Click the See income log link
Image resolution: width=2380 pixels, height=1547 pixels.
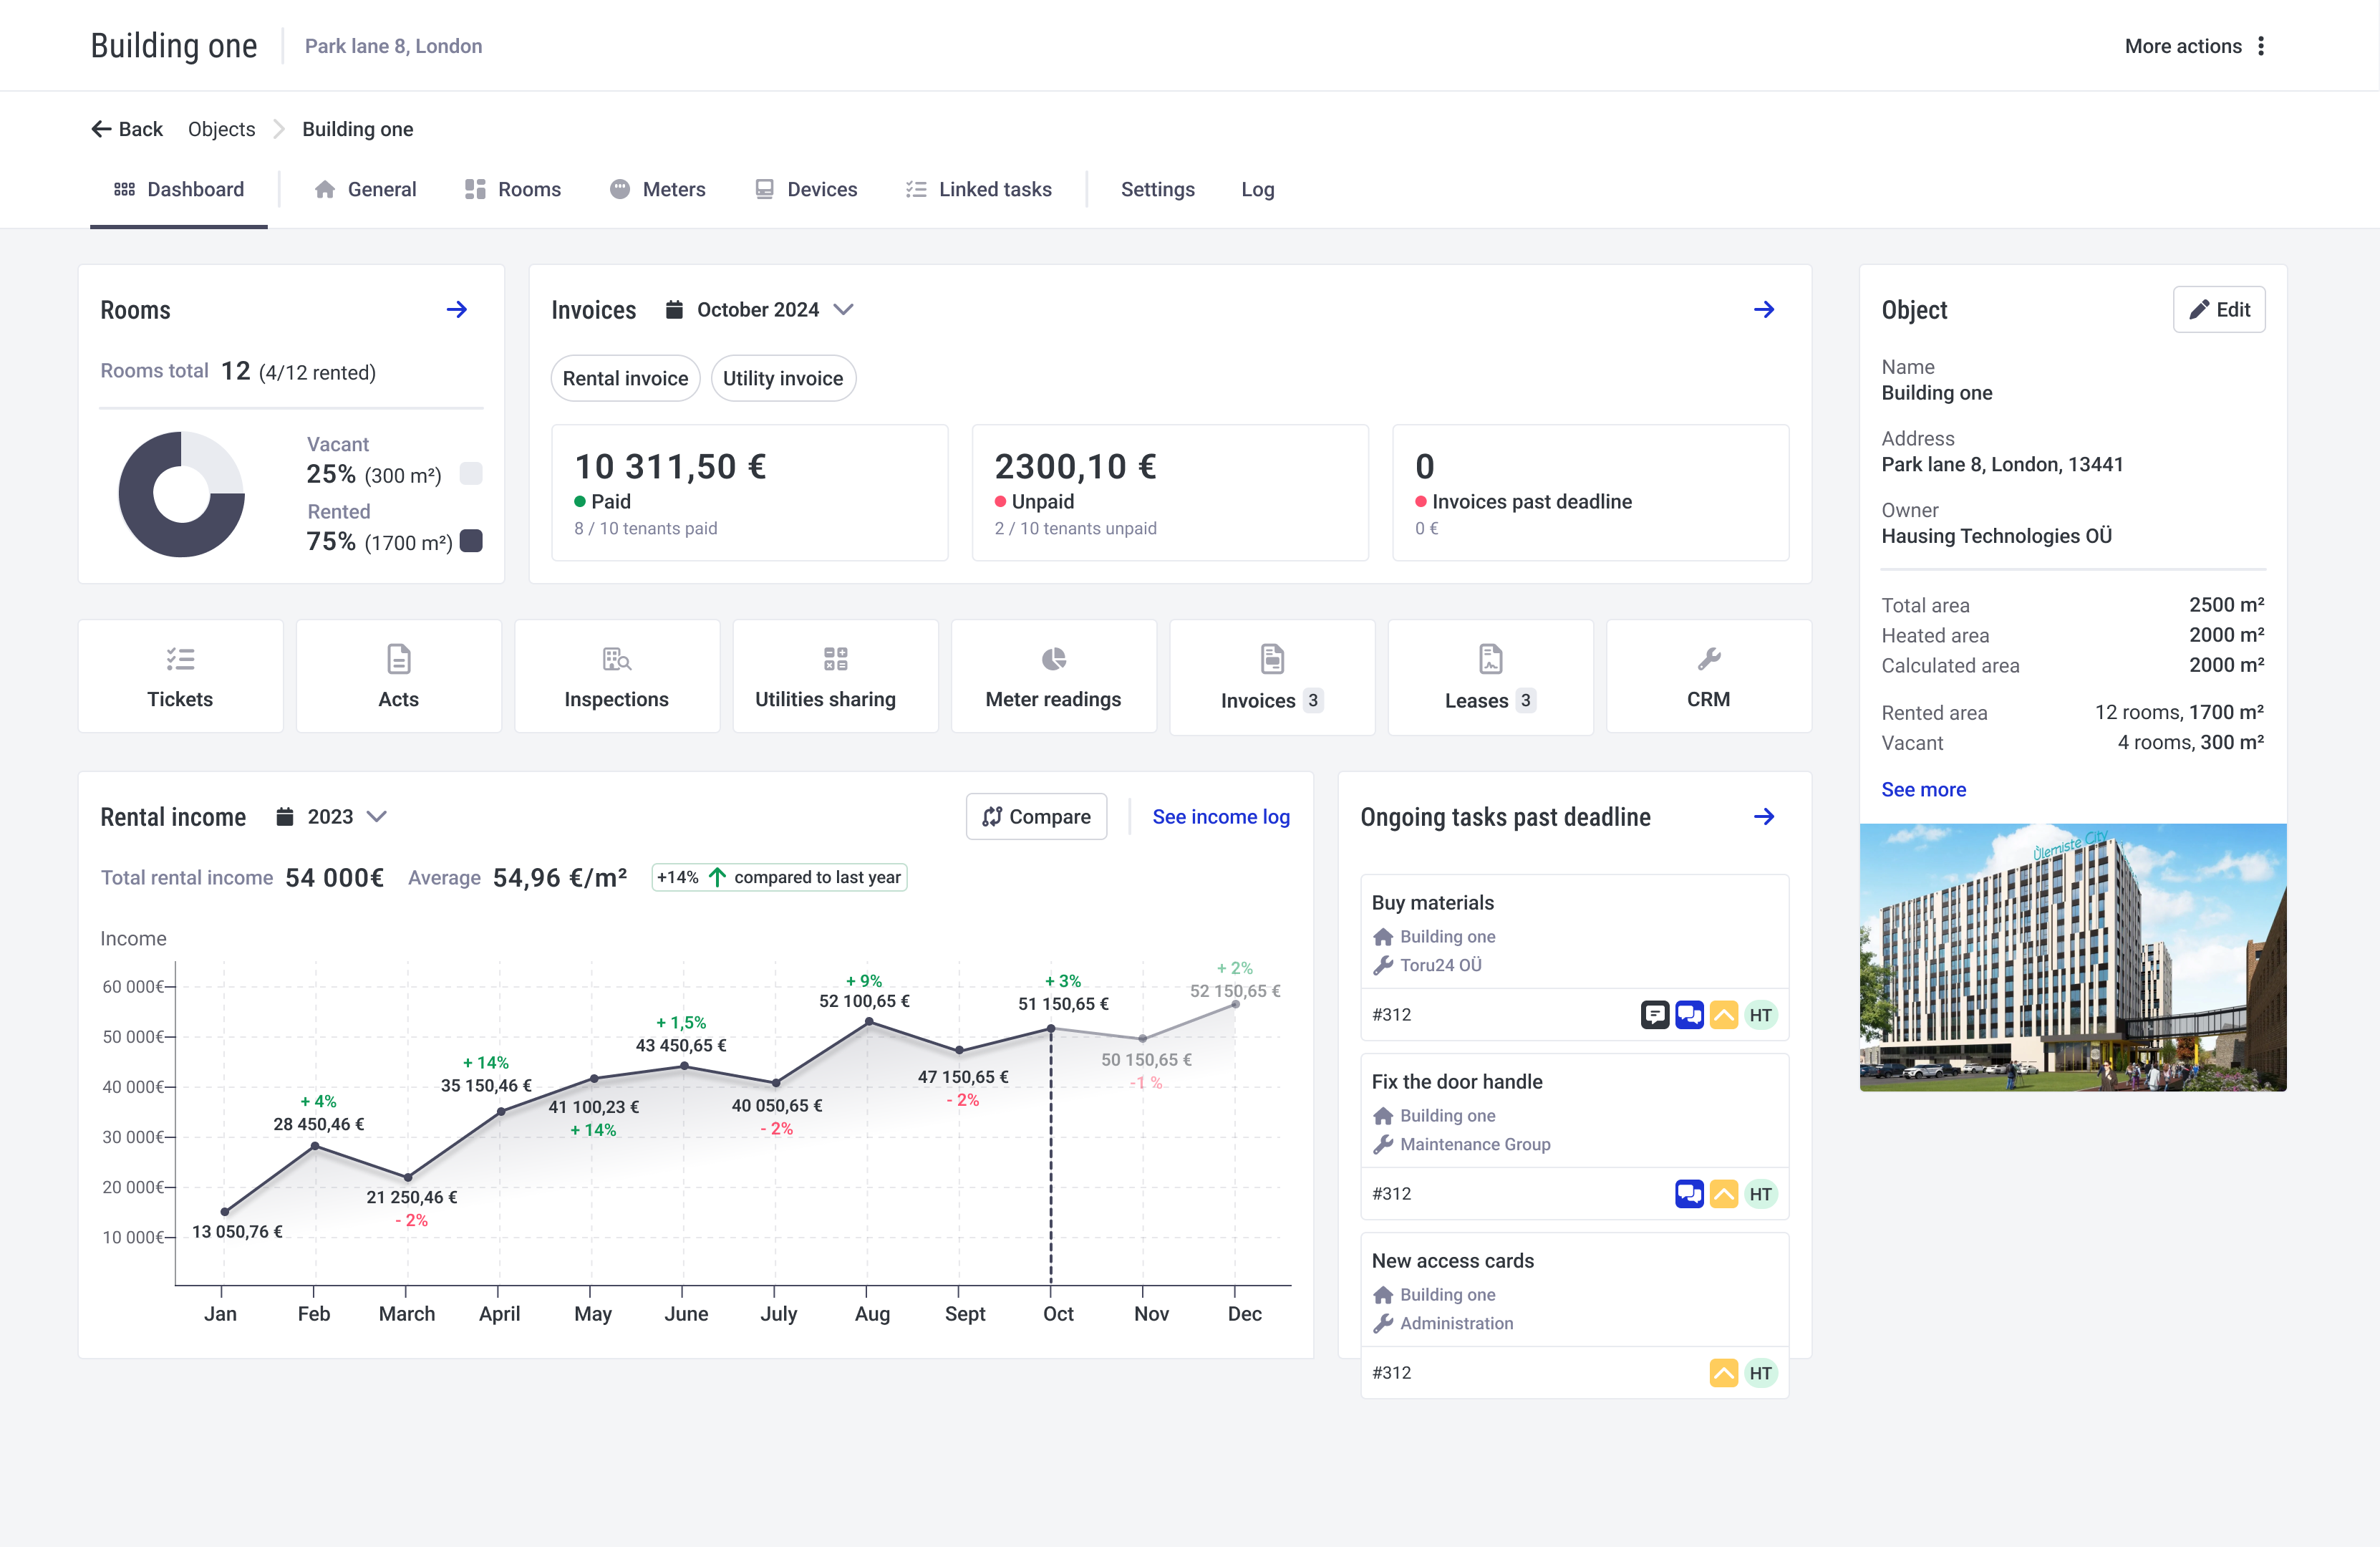click(1221, 816)
